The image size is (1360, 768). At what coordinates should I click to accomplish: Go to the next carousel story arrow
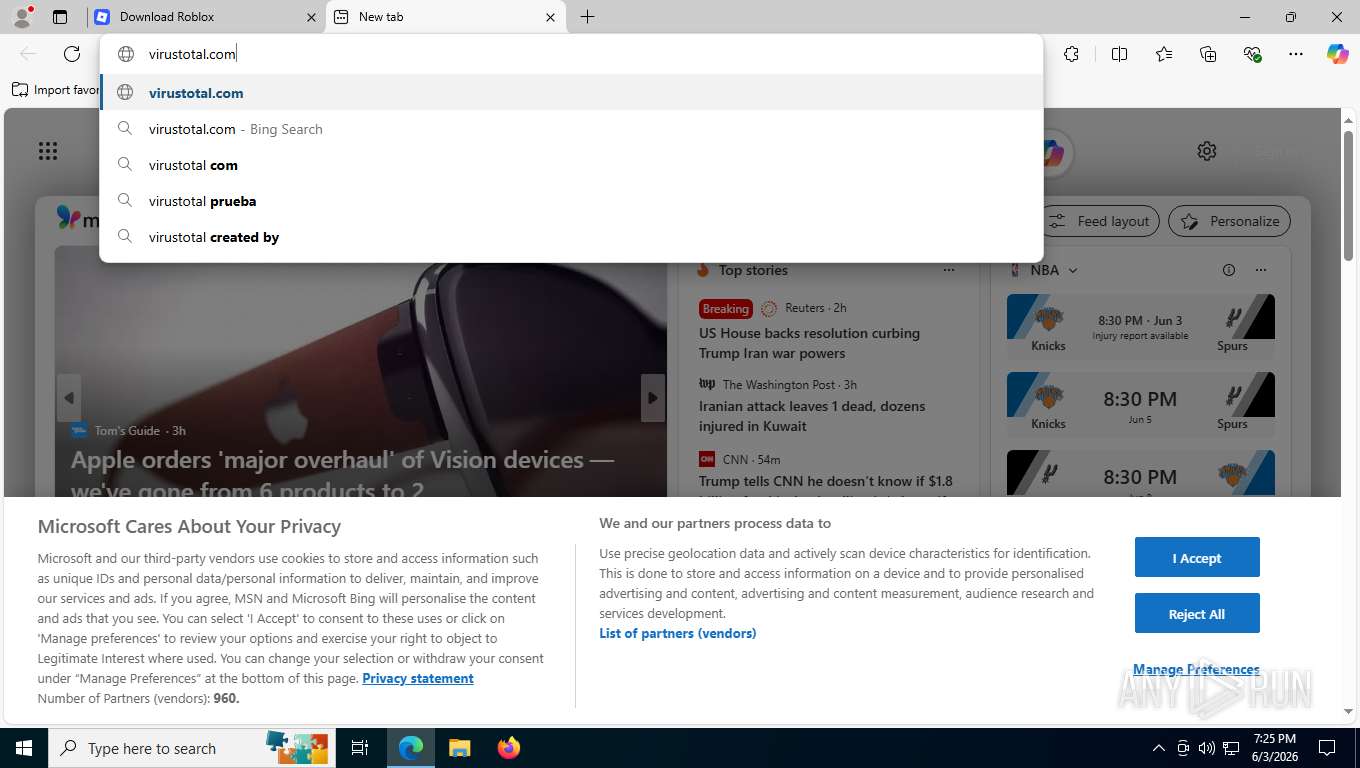coord(653,397)
